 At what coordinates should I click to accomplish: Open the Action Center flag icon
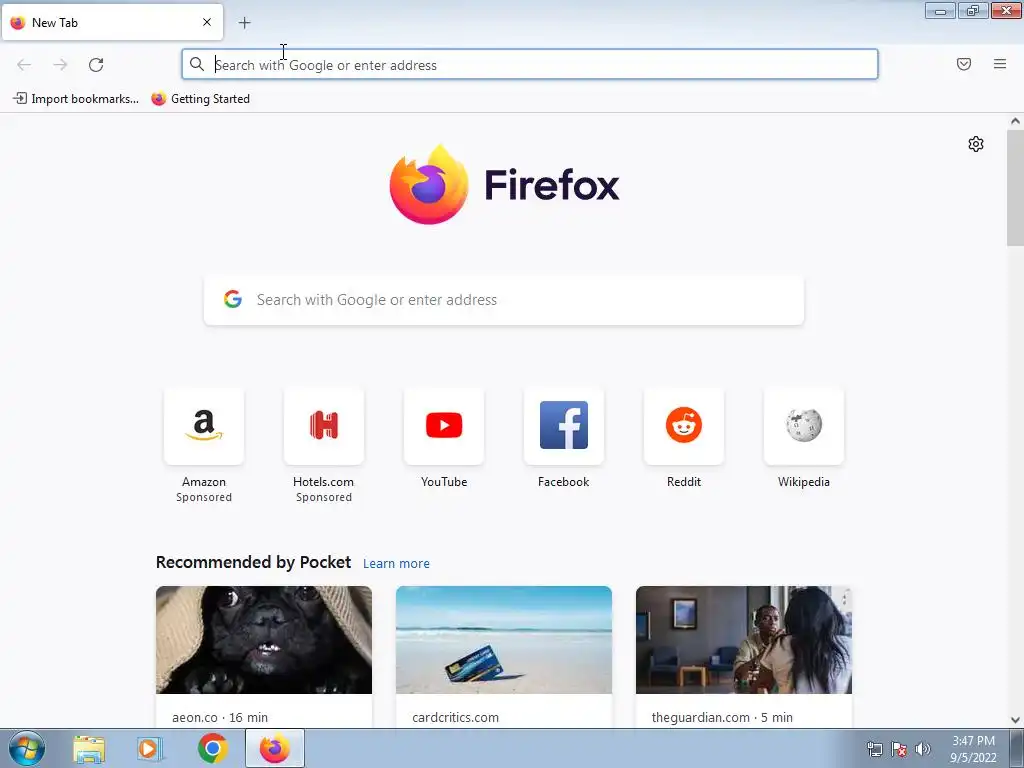coord(899,749)
